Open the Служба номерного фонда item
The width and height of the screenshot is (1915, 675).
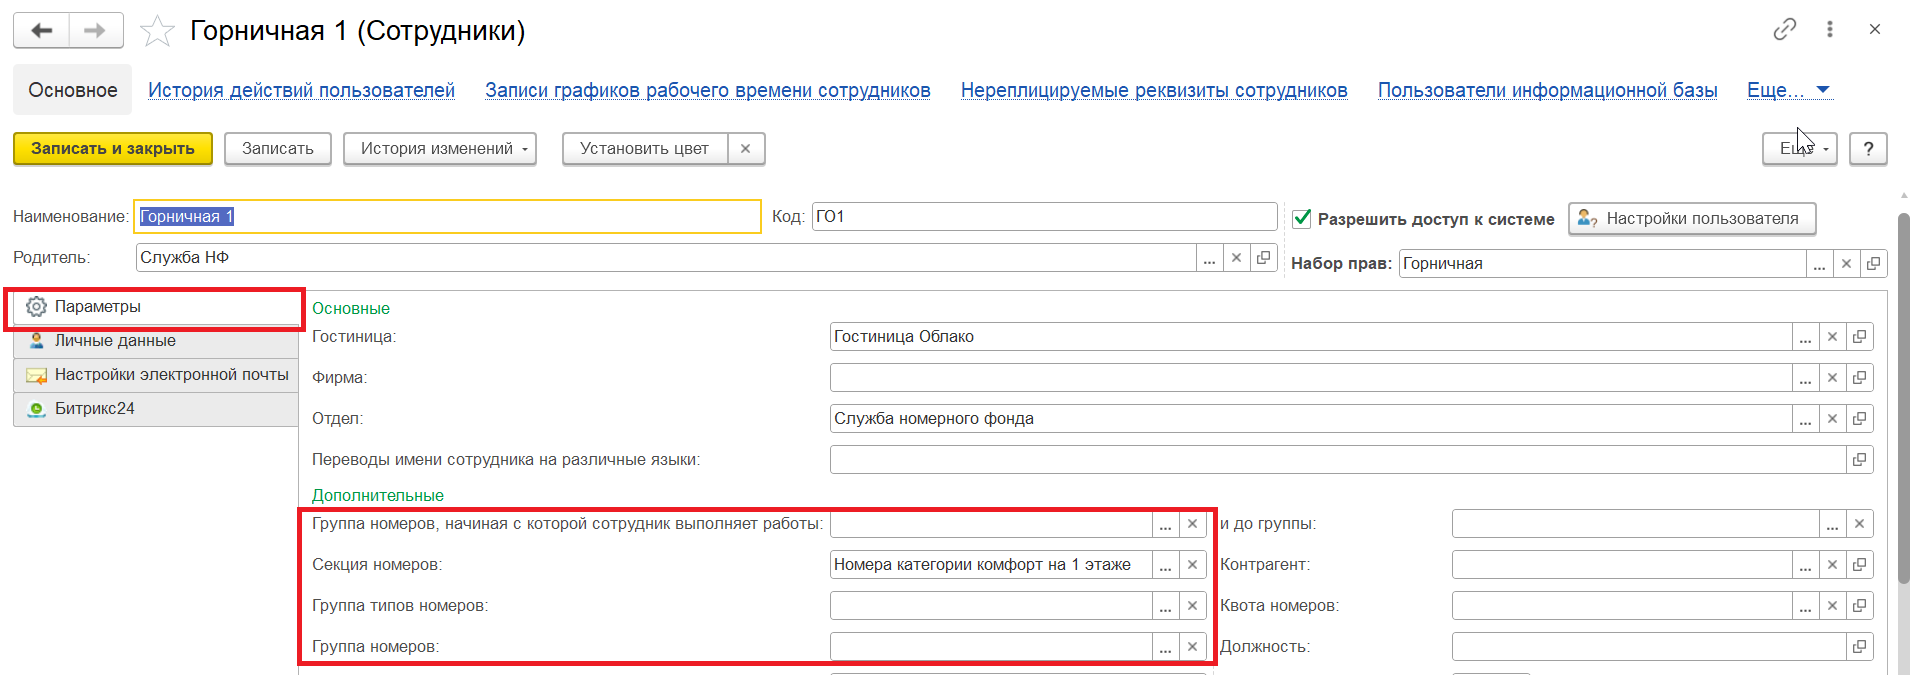pos(1859,419)
